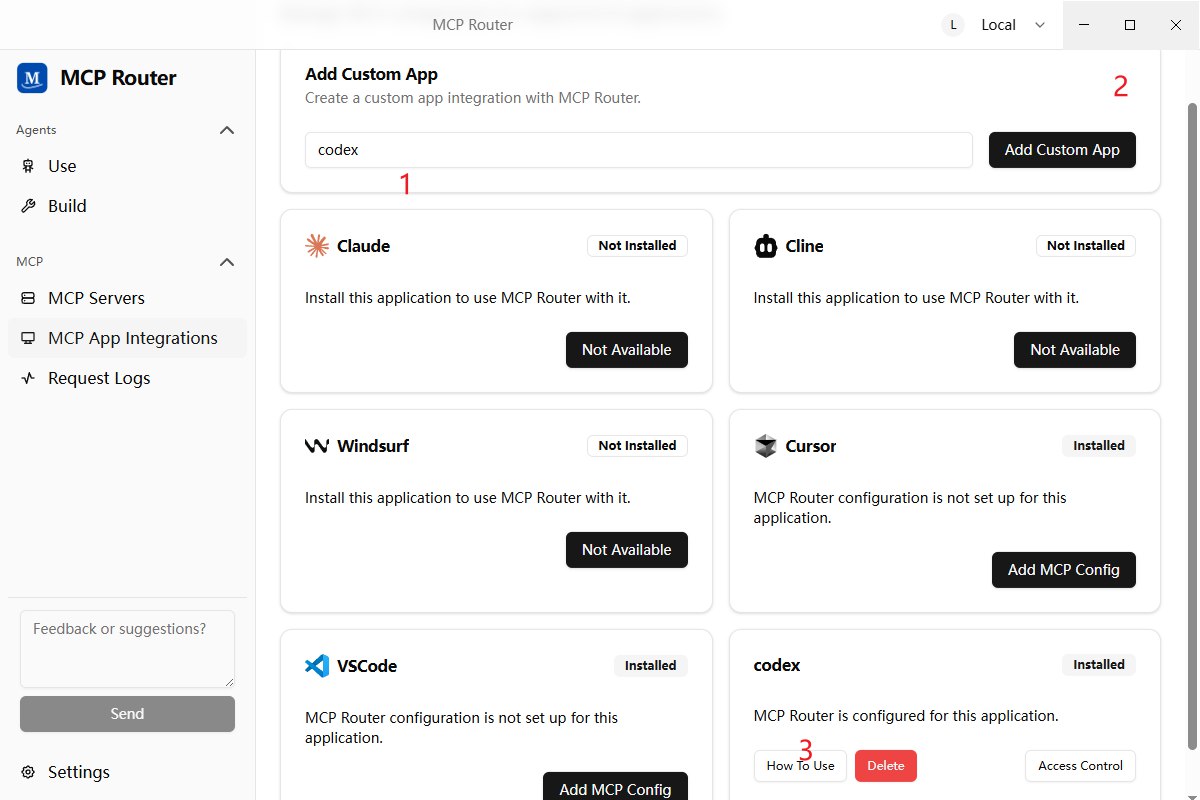Screen dimensions: 1200x800
Task: Click the Build wrench icon
Action: click(x=28, y=206)
